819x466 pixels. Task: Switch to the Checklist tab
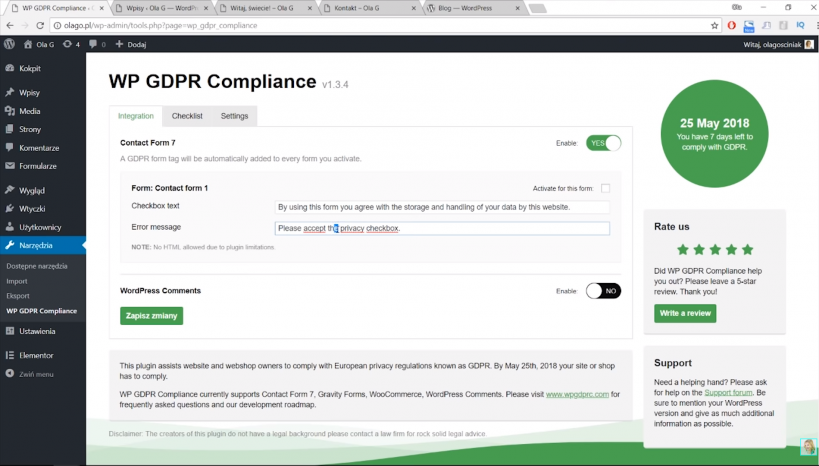coord(187,116)
